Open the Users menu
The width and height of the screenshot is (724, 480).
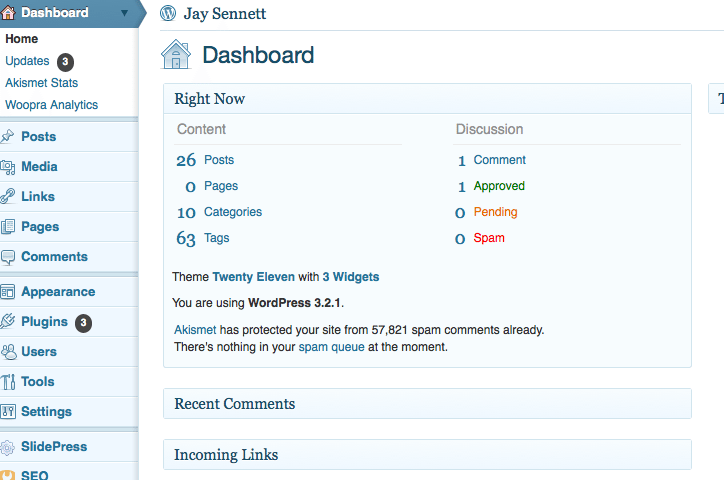39,352
